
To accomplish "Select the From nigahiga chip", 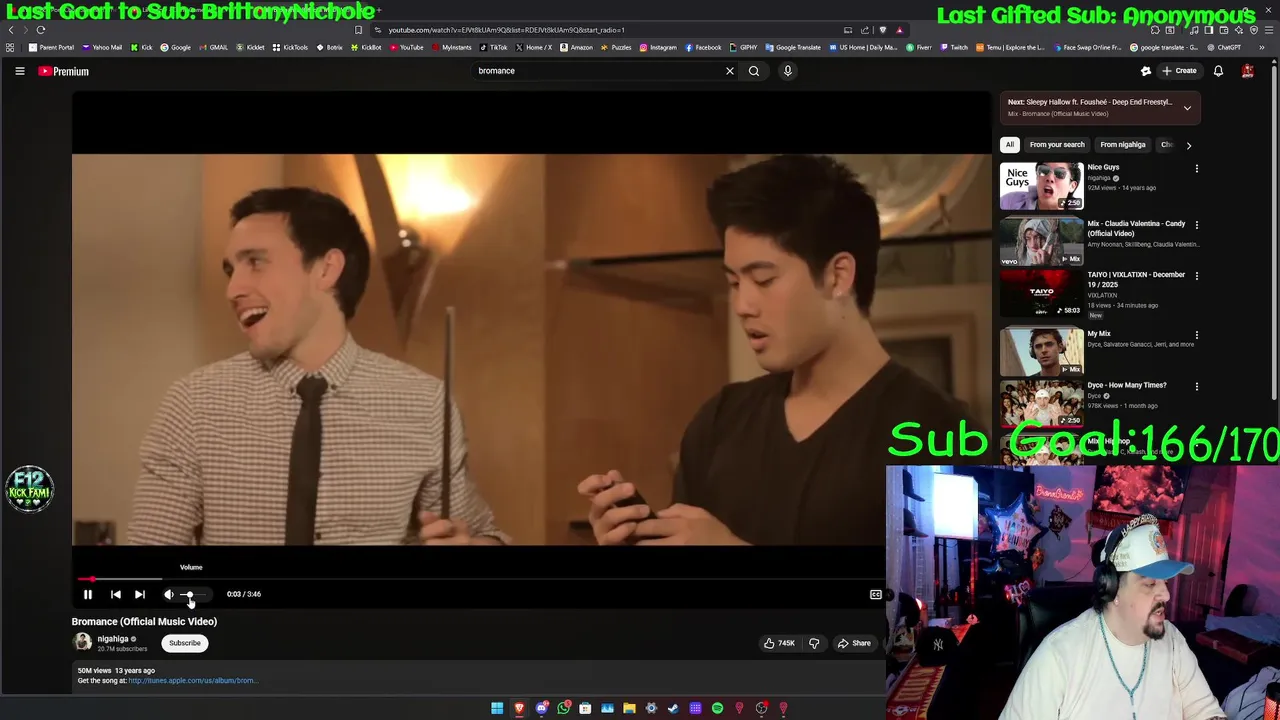I will coord(1122,144).
